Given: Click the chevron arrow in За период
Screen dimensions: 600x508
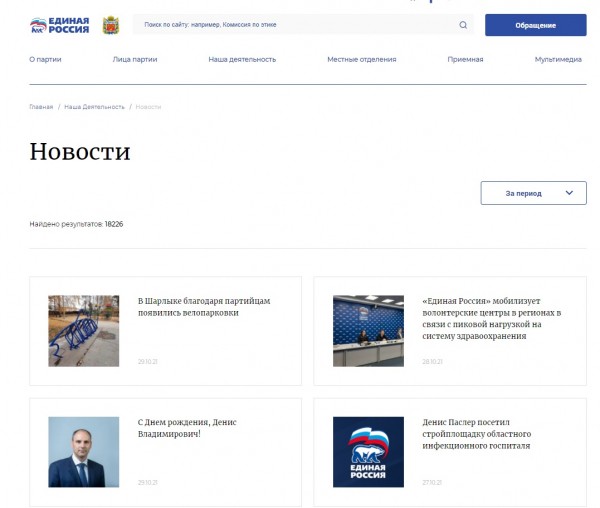Looking at the screenshot, I should coord(569,193).
